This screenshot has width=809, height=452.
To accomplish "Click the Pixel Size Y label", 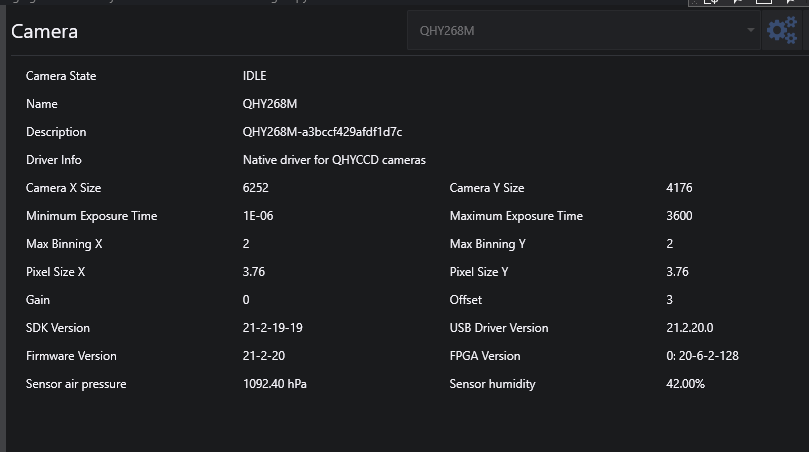I will pyautogui.click(x=479, y=272).
